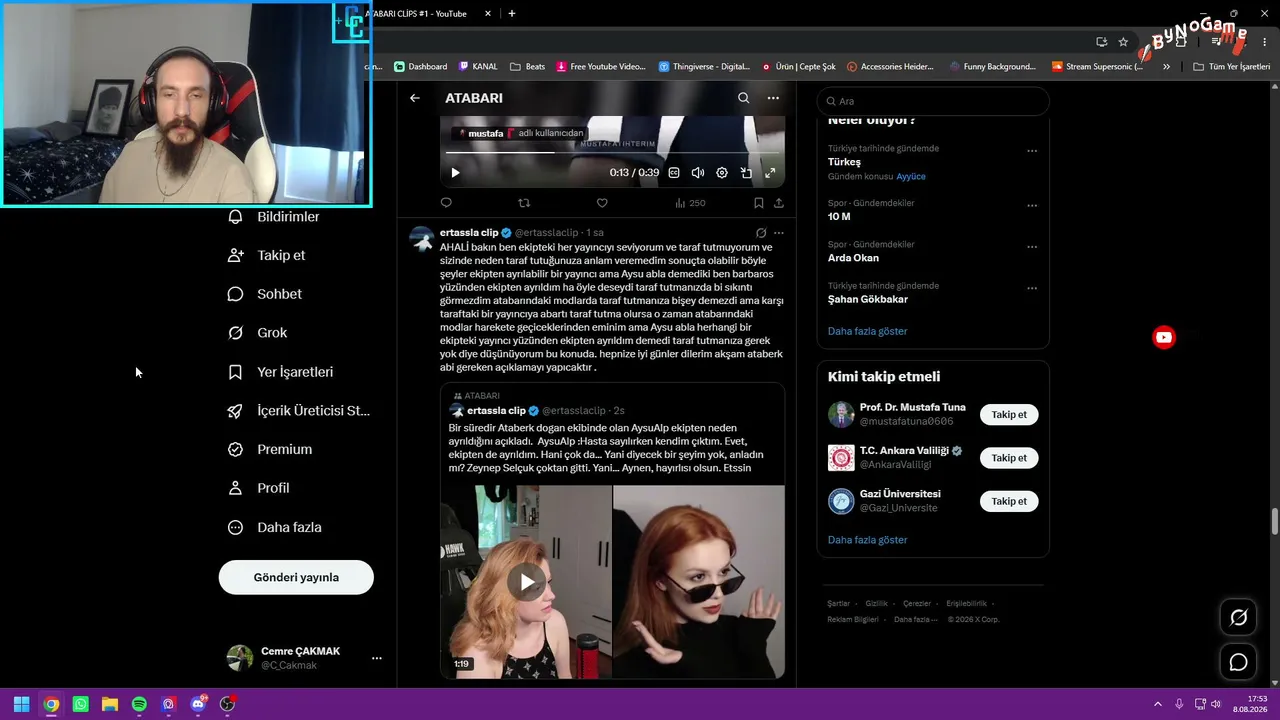
Task: Enter fullscreen on the video player
Action: click(x=770, y=173)
